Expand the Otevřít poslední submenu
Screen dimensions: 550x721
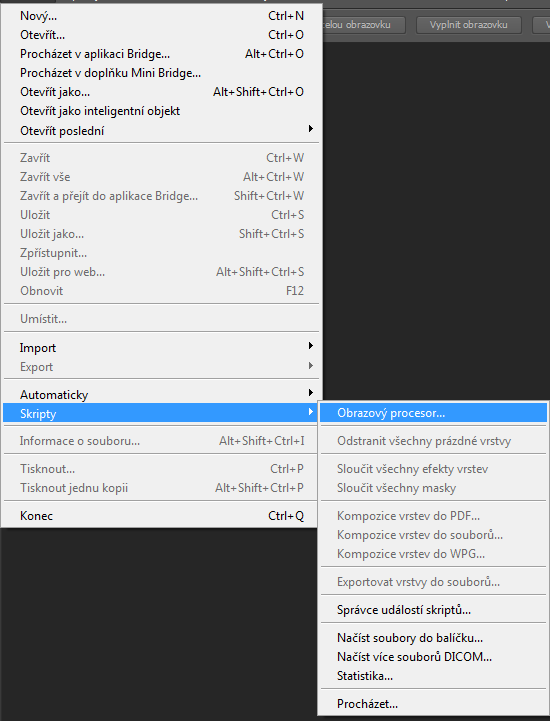tap(161, 131)
